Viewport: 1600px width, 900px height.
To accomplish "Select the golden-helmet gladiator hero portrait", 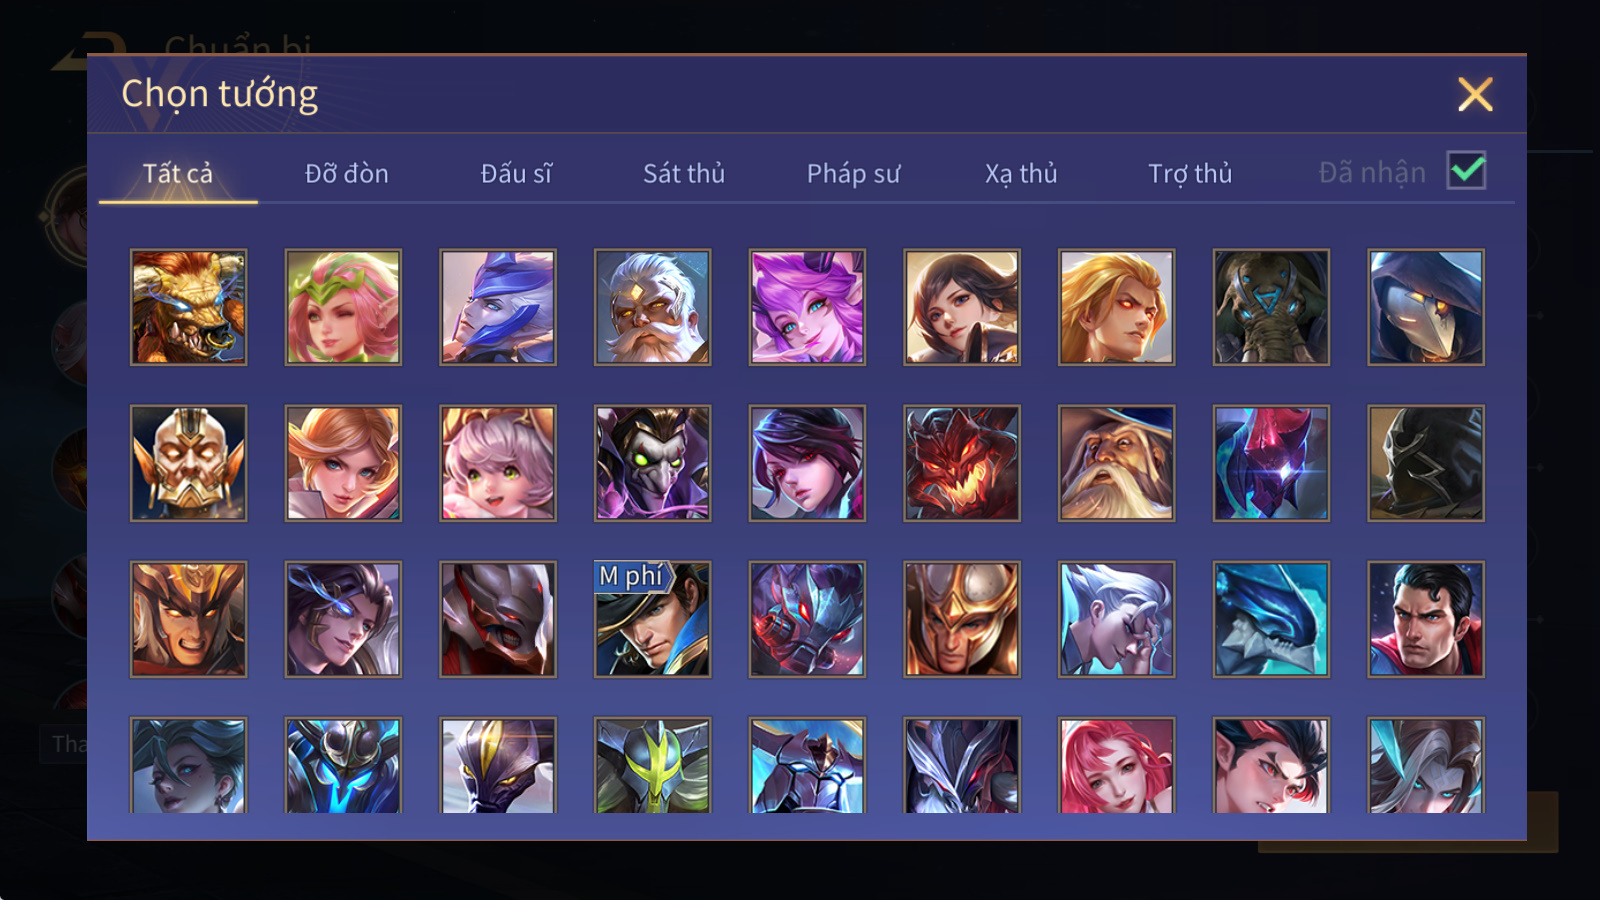I will click(962, 619).
